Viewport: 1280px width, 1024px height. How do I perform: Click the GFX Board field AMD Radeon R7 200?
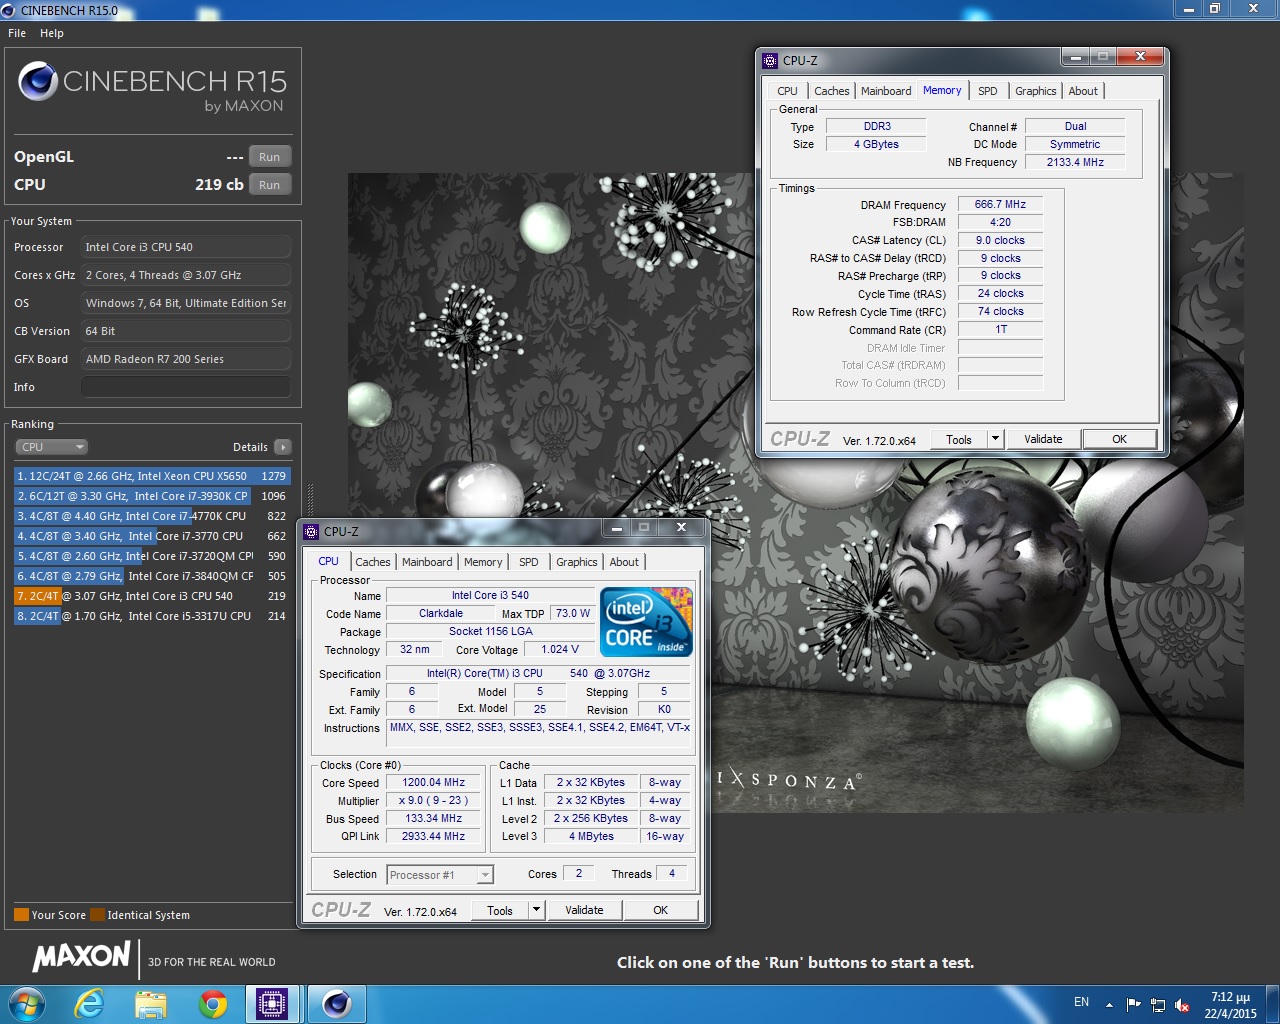[x=186, y=359]
